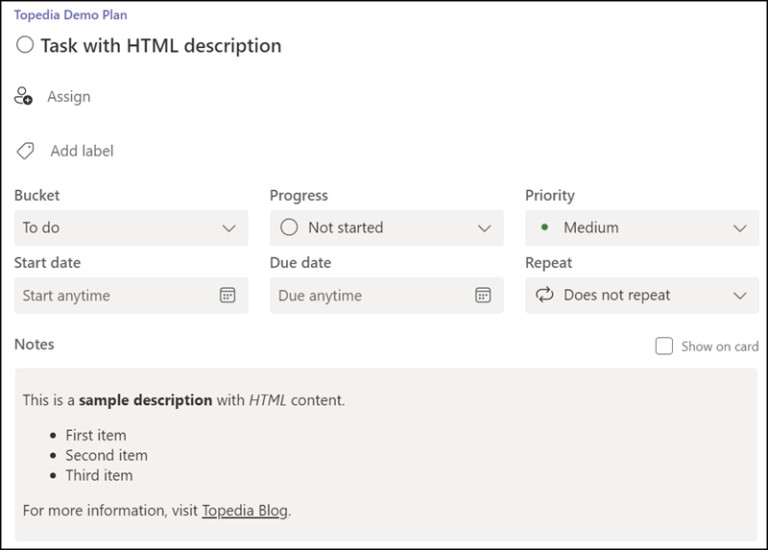Image resolution: width=768 pixels, height=550 pixels.
Task: Open the Topedia Demo Plan link
Action: coord(71,15)
